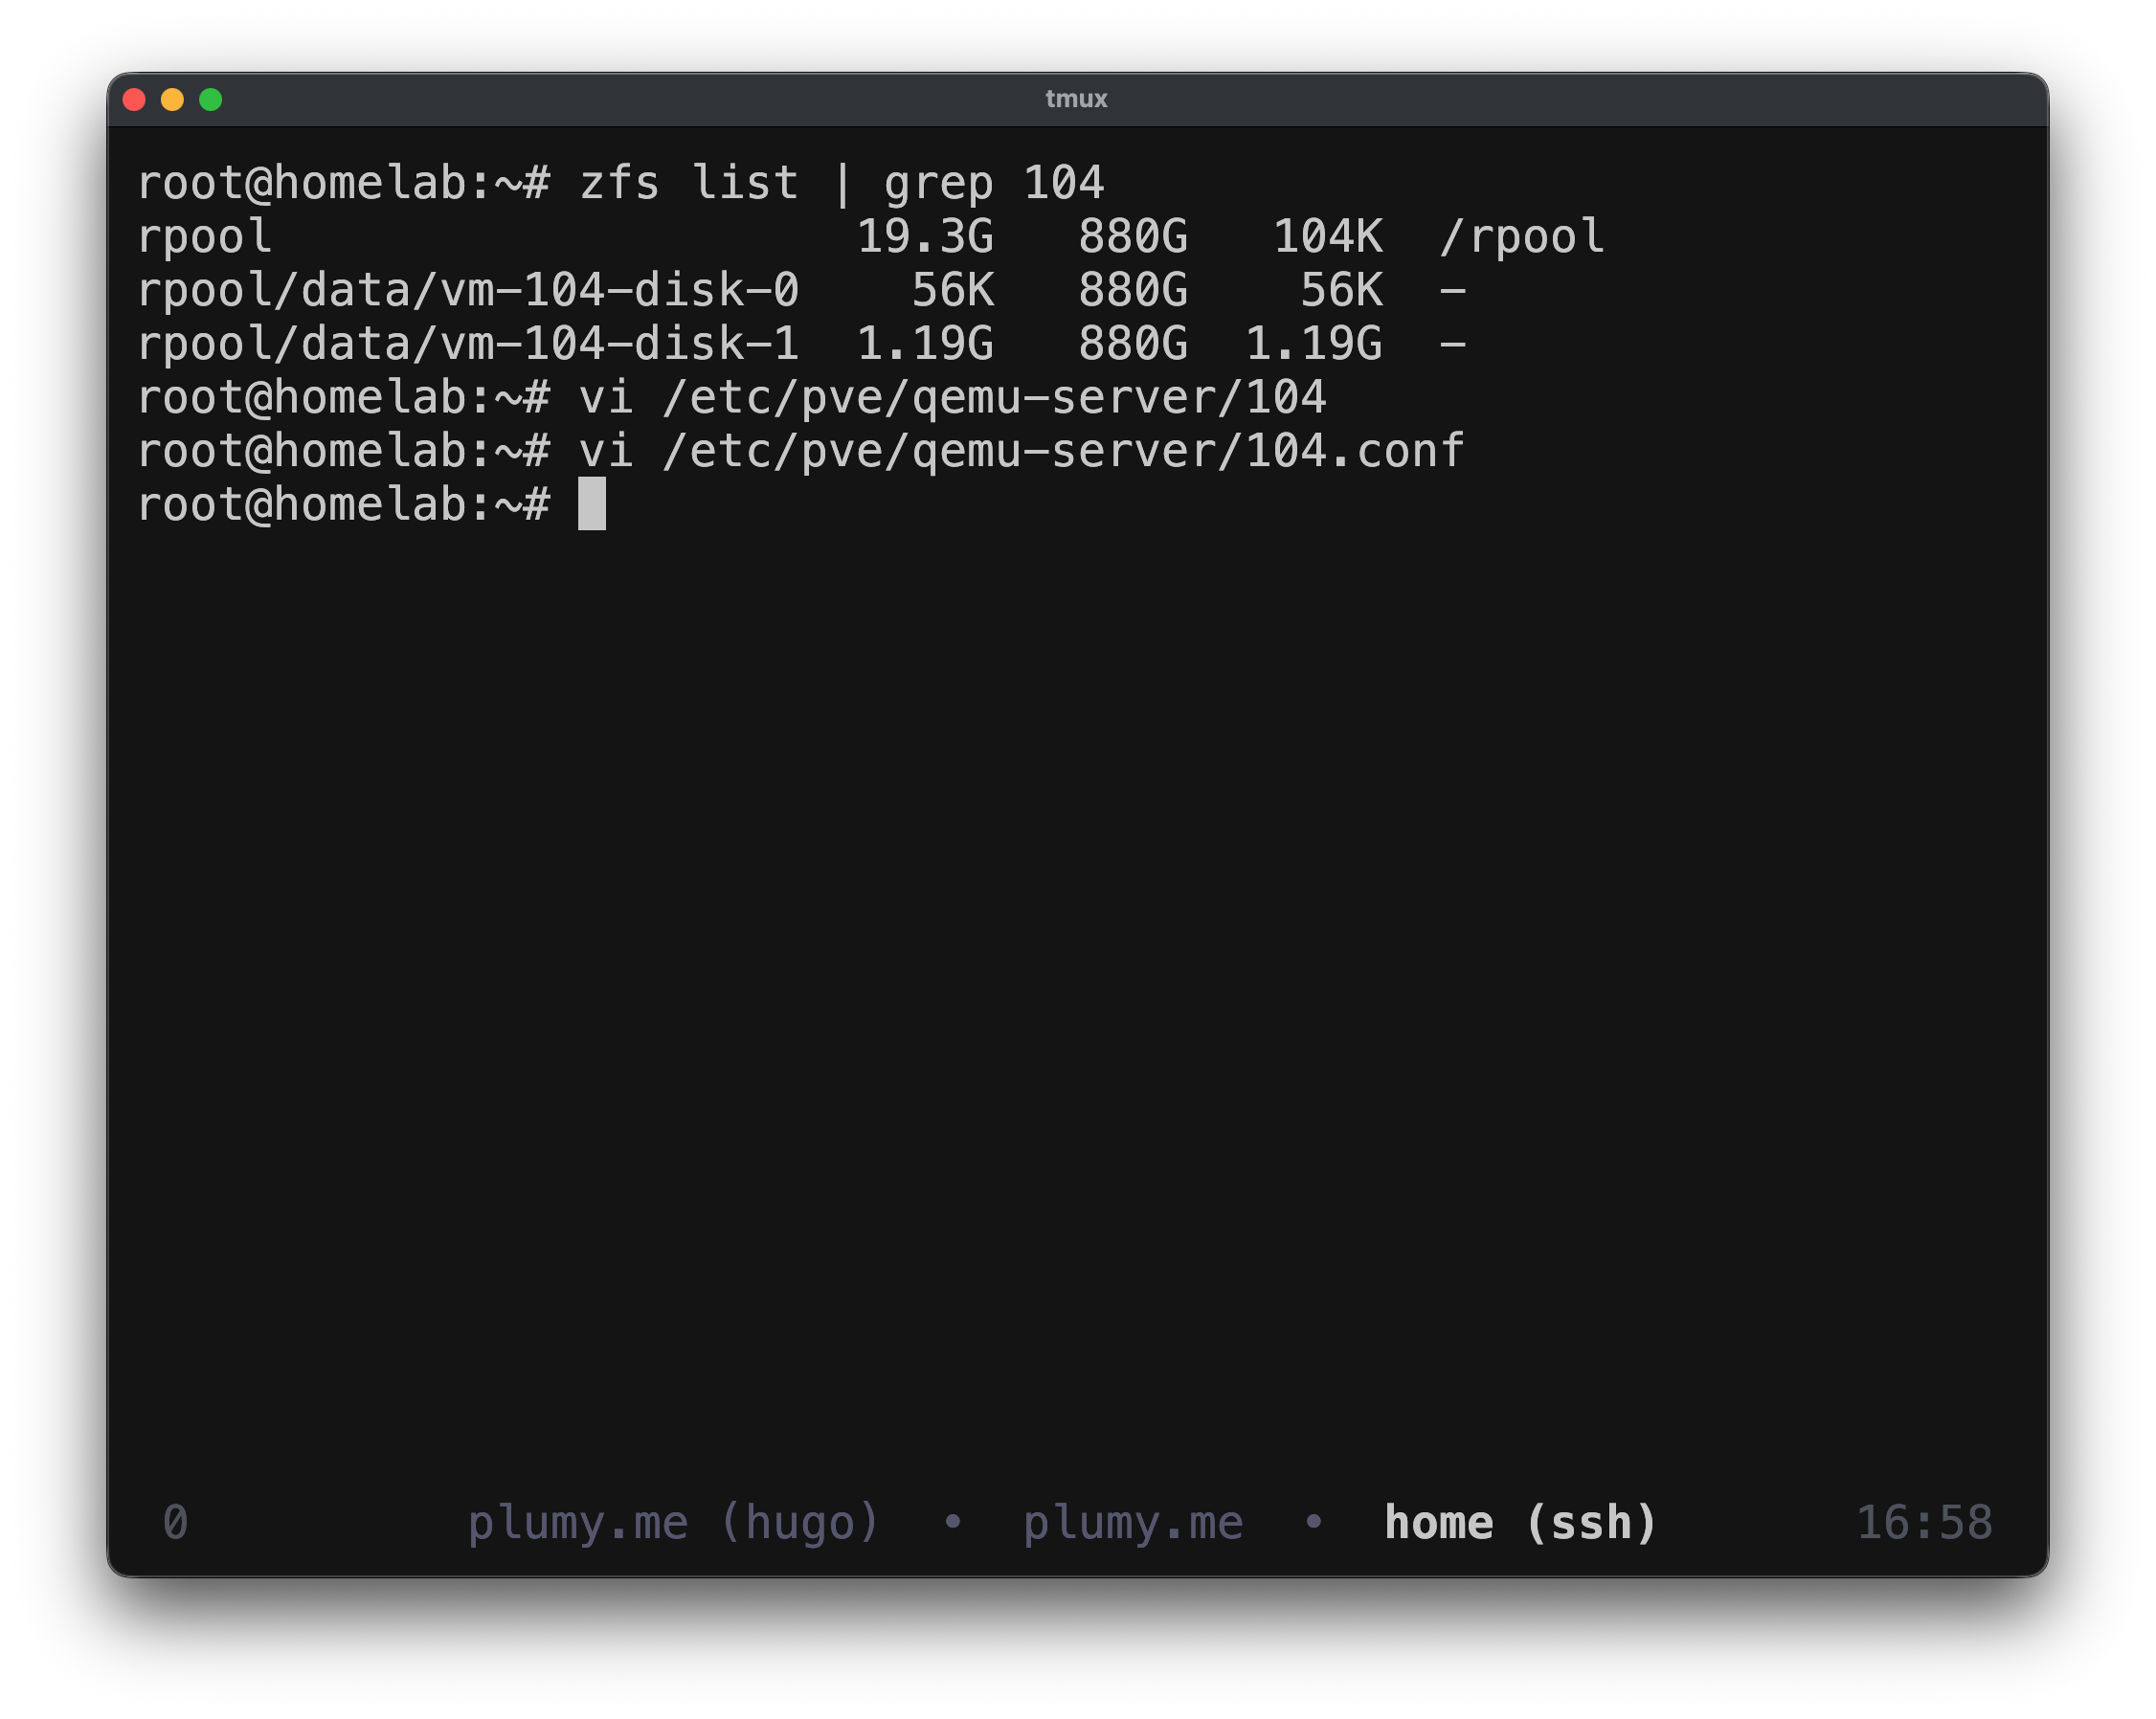Viewport: 2156px width, 1719px height.
Task: Select the home (ssh) tmux window
Action: click(1519, 1522)
